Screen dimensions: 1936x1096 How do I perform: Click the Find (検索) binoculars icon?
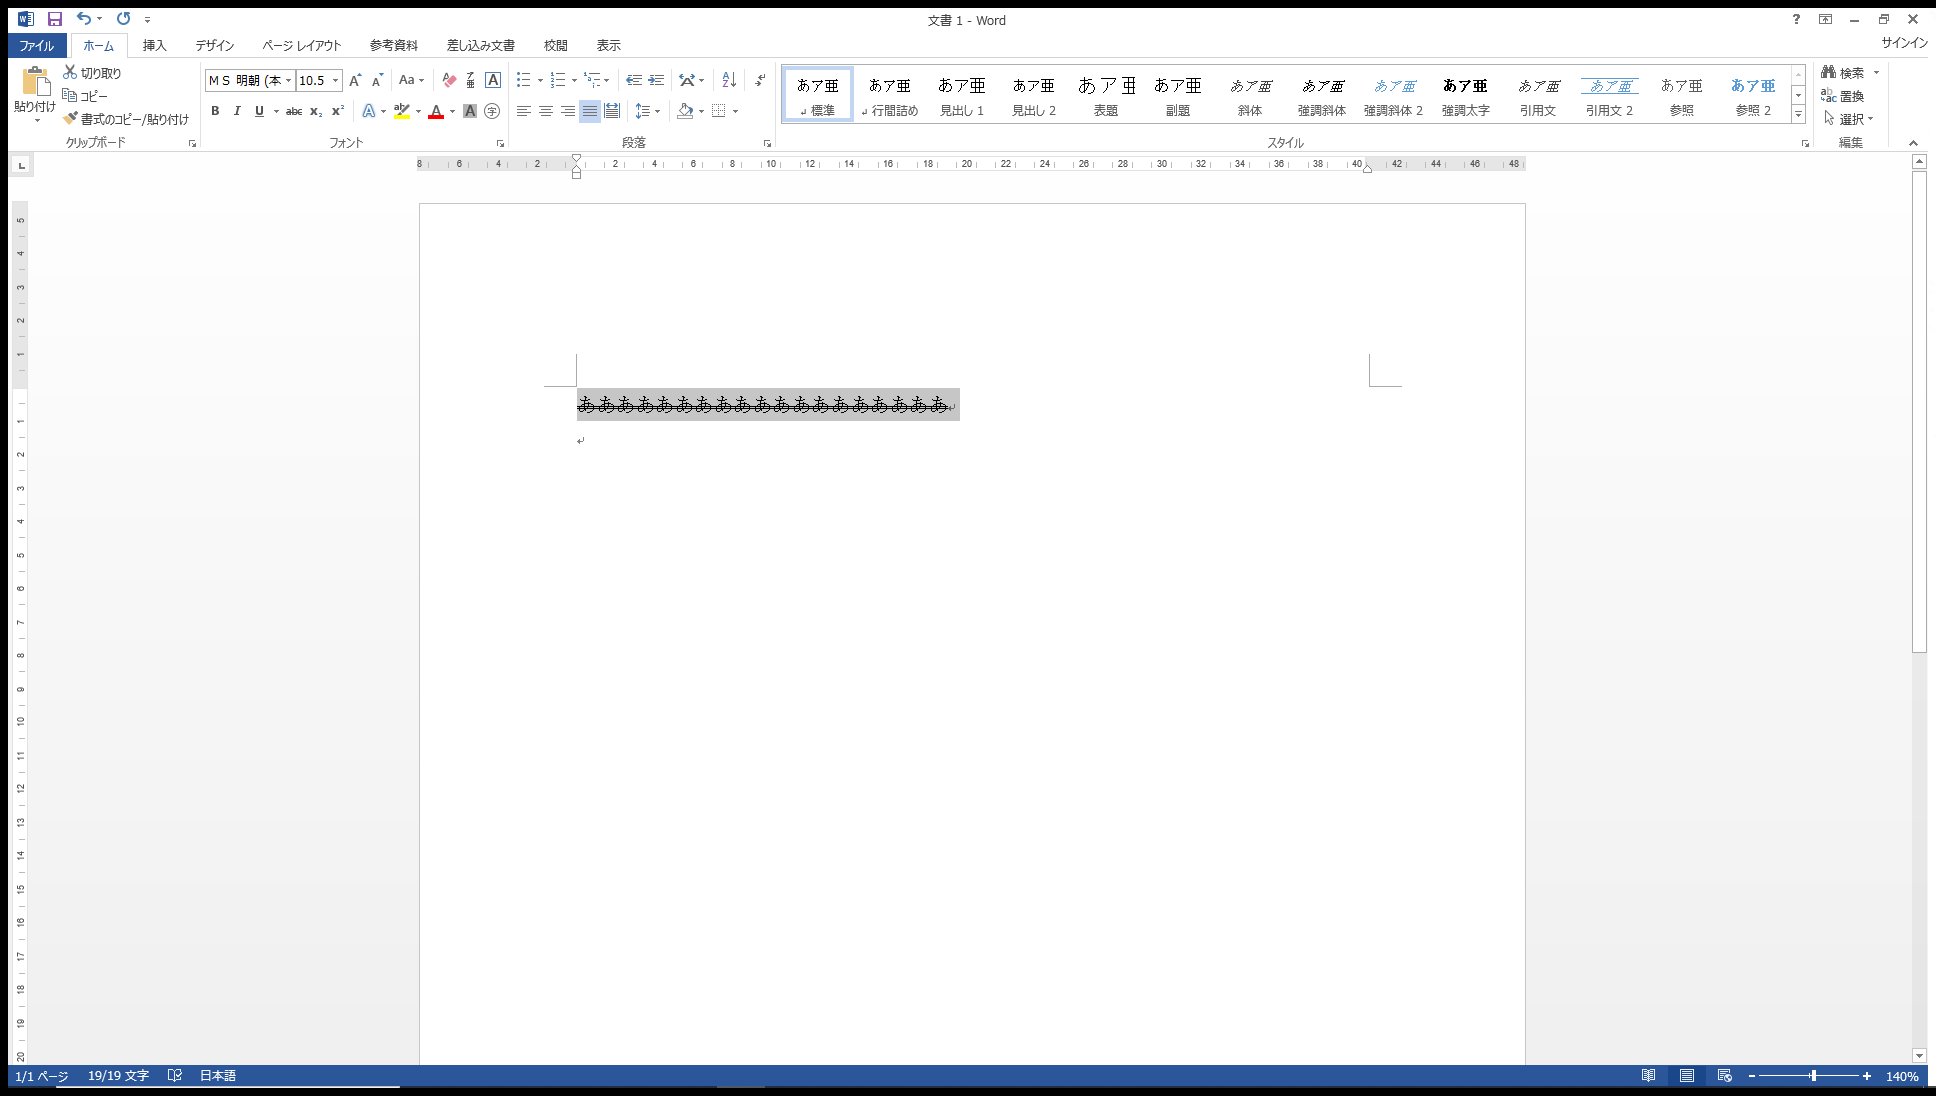[1828, 72]
